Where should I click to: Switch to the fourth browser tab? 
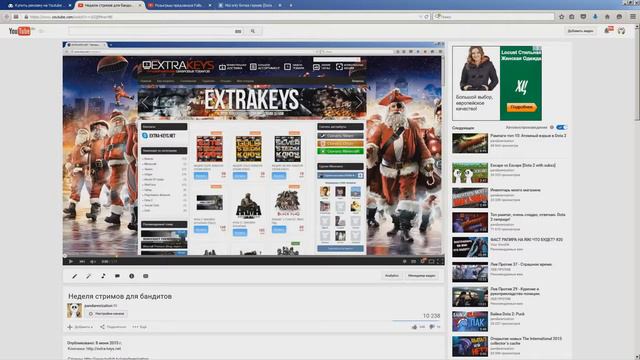pos(249,5)
